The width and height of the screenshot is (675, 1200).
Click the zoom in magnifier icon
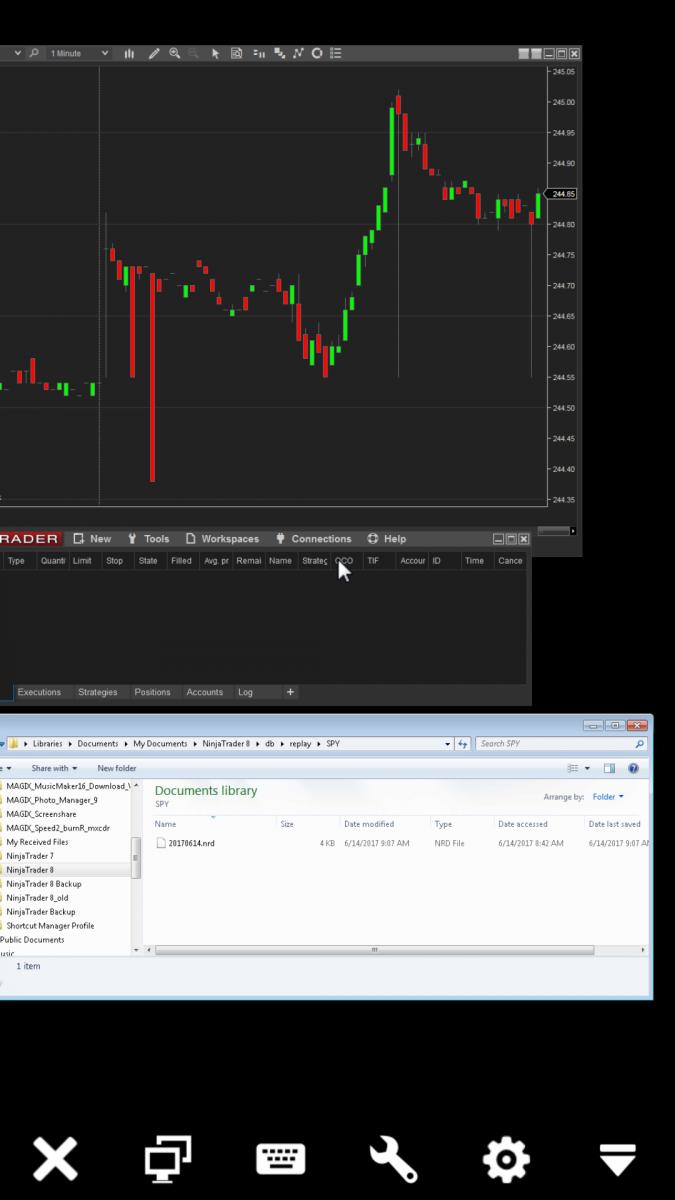tap(175, 53)
